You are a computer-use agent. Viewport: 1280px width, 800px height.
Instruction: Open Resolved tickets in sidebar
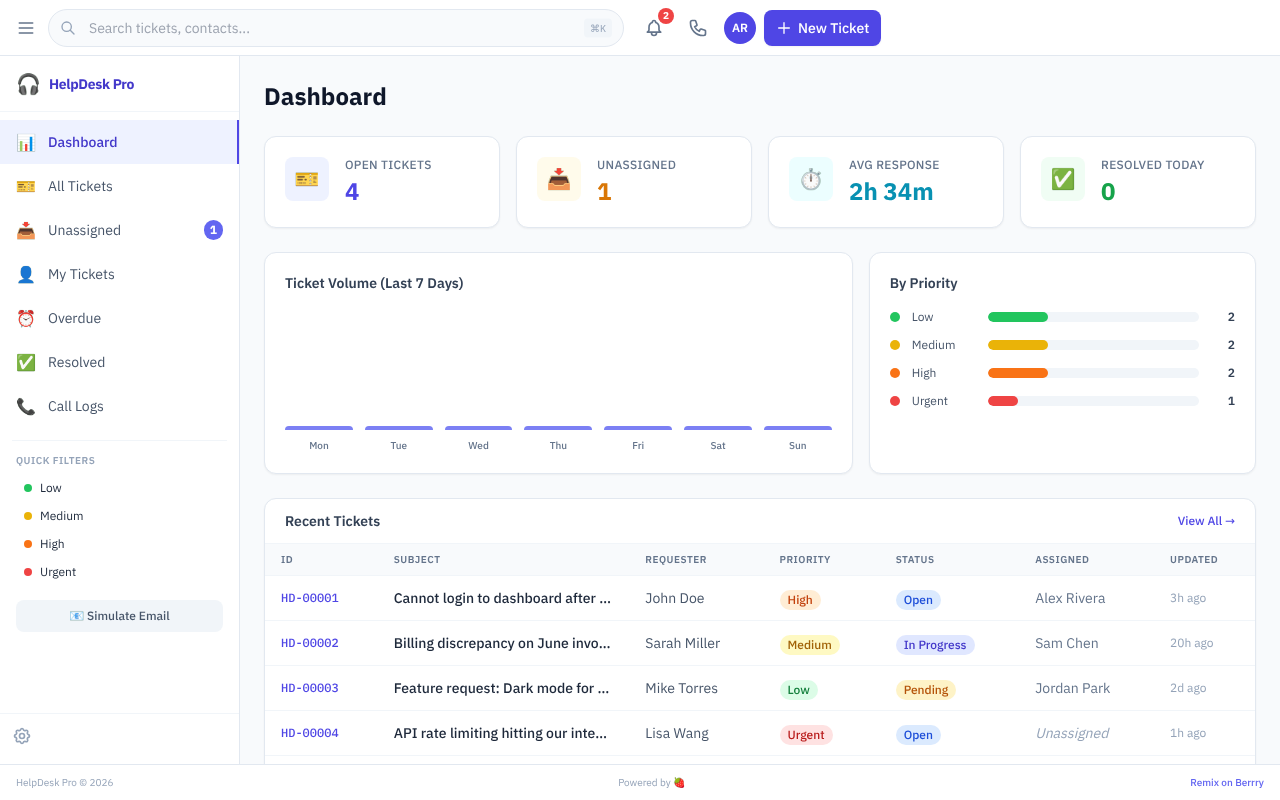(119, 362)
